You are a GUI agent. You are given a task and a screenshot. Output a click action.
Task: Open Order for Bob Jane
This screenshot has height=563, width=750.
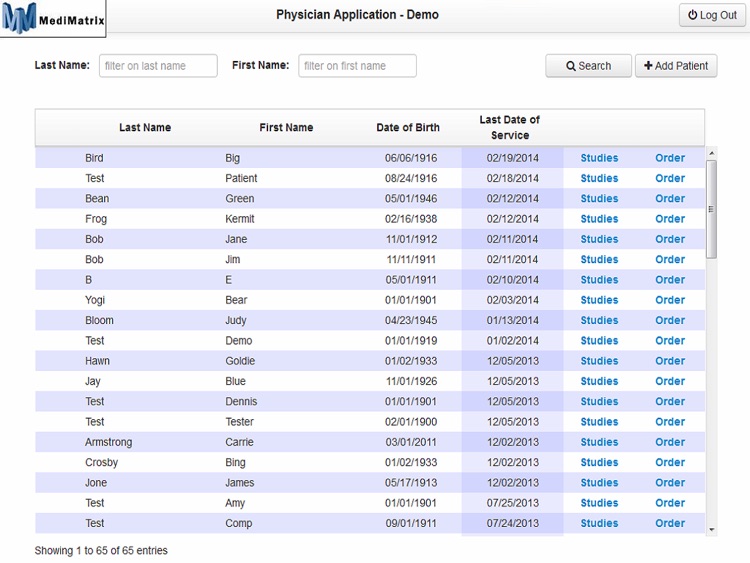[x=670, y=239]
